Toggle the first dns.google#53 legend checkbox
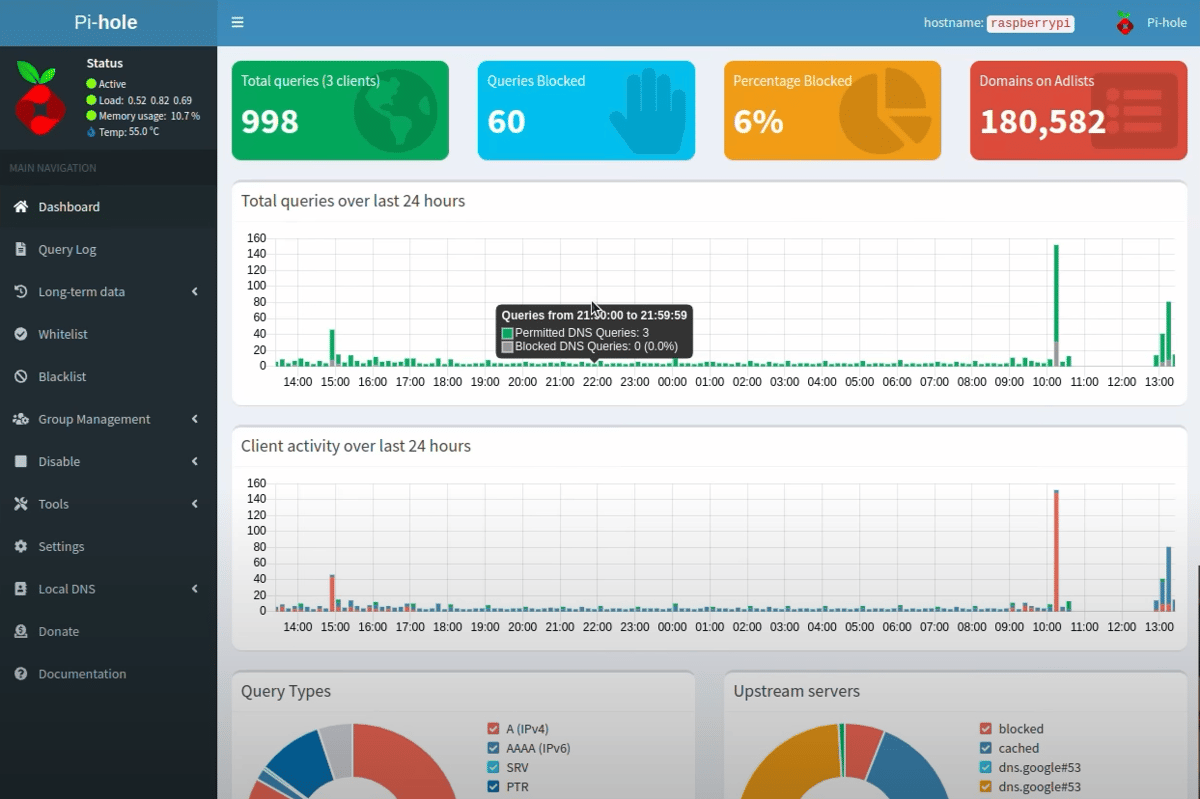The width and height of the screenshot is (1200, 799). click(986, 768)
